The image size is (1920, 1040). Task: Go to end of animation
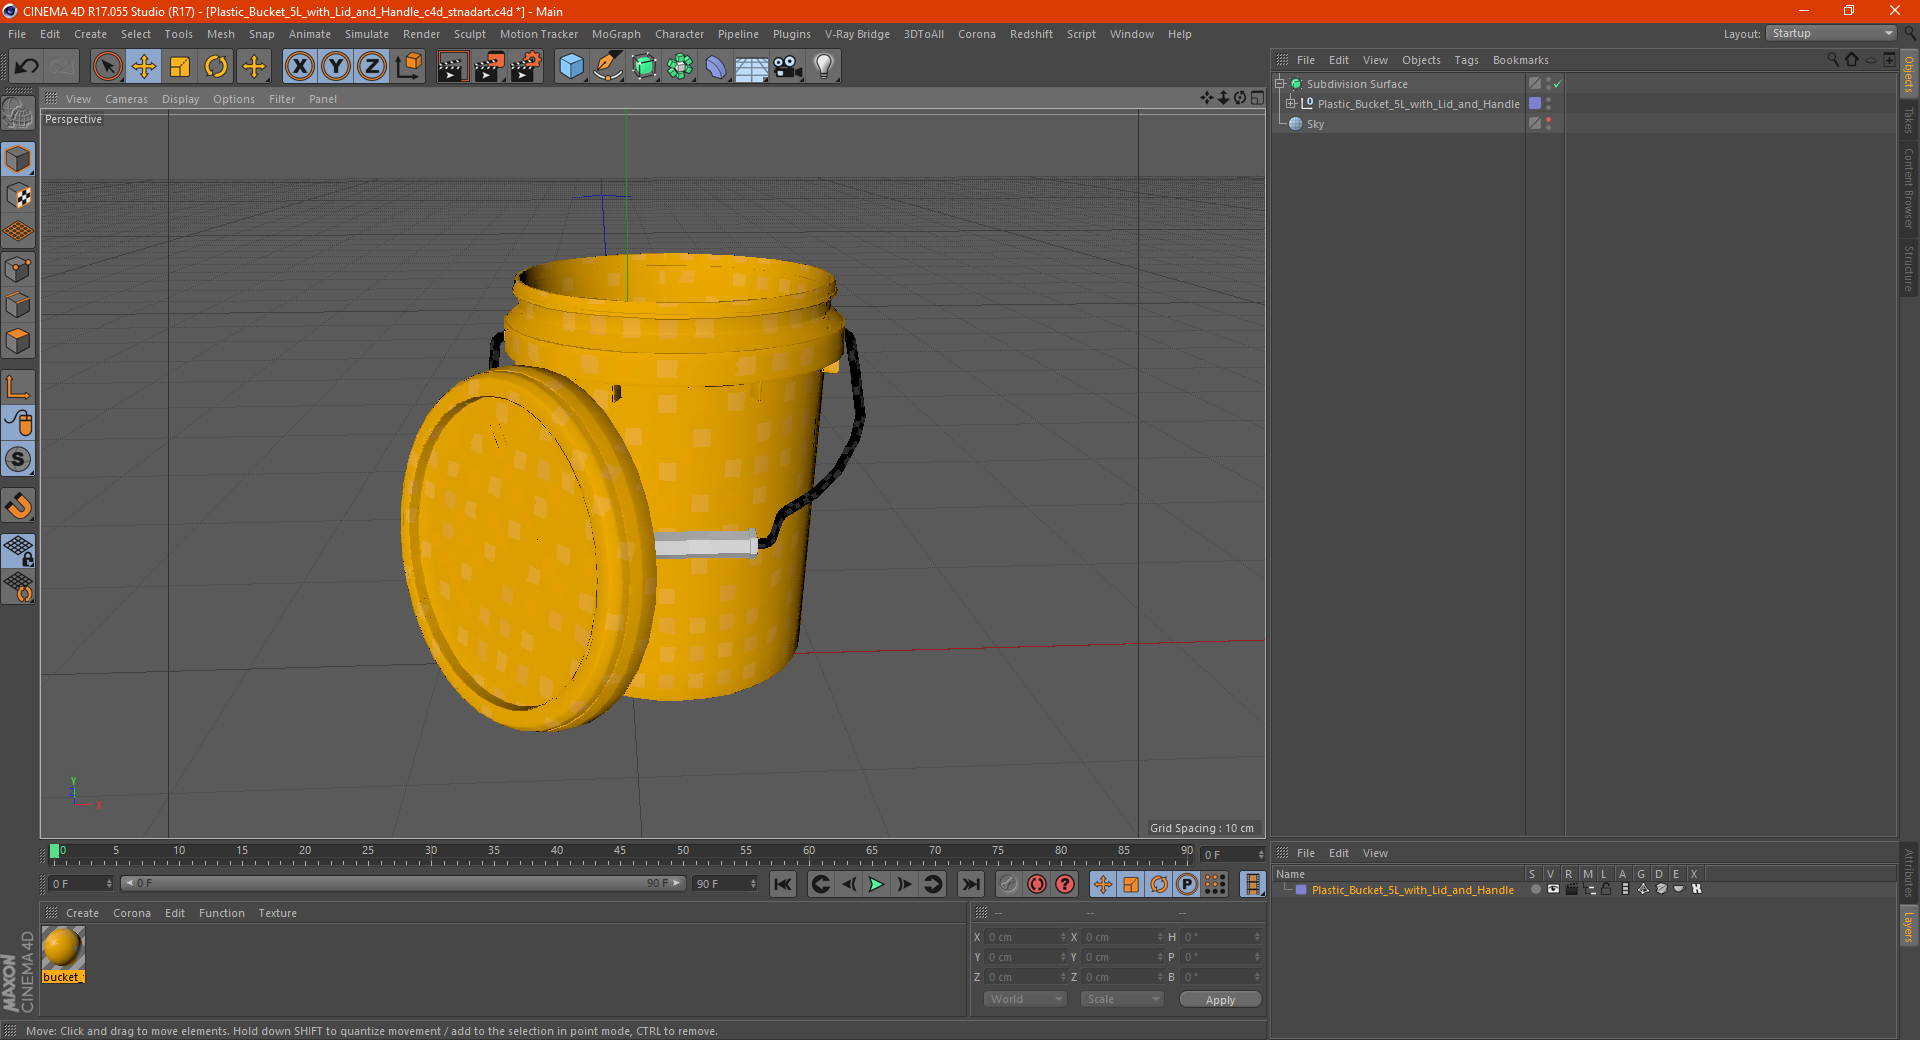pyautogui.click(x=971, y=884)
